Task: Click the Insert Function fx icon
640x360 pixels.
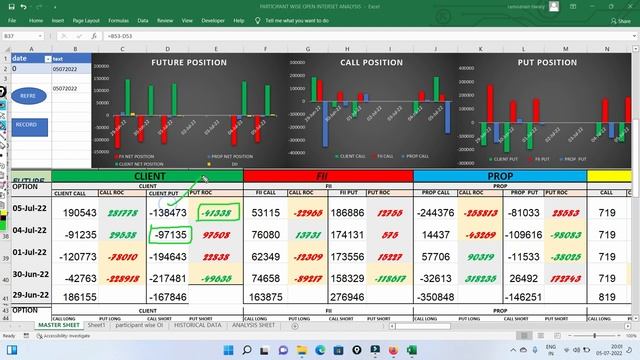Action: click(94, 36)
